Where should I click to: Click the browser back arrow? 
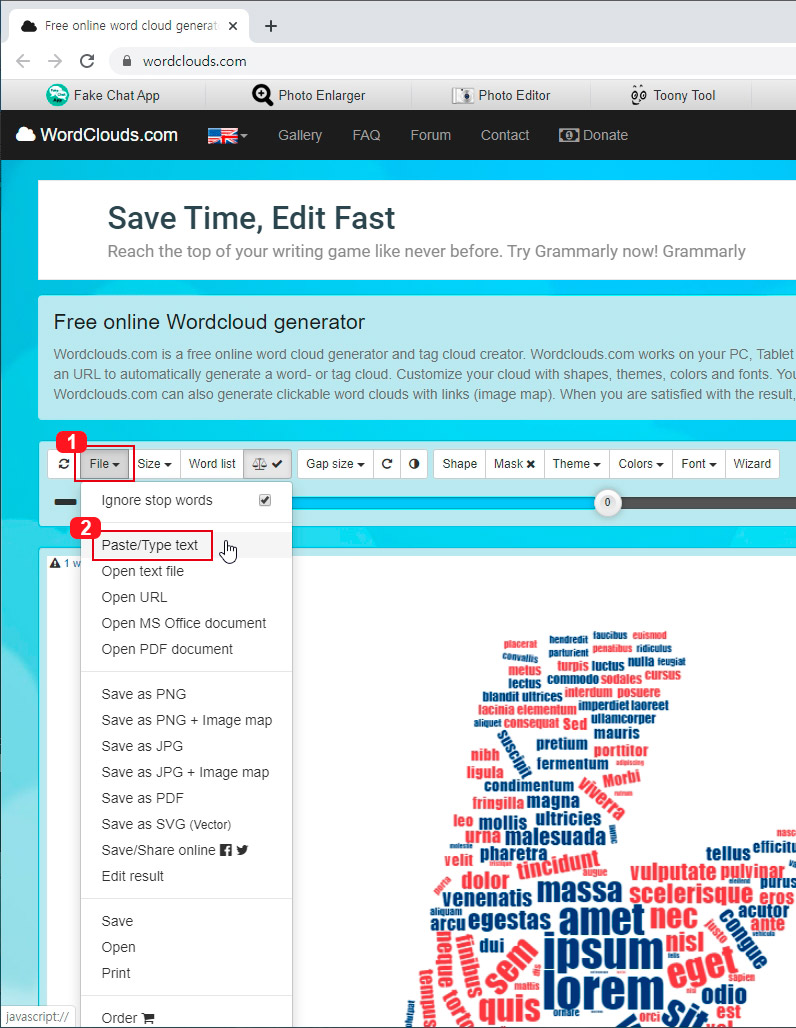tap(23, 61)
